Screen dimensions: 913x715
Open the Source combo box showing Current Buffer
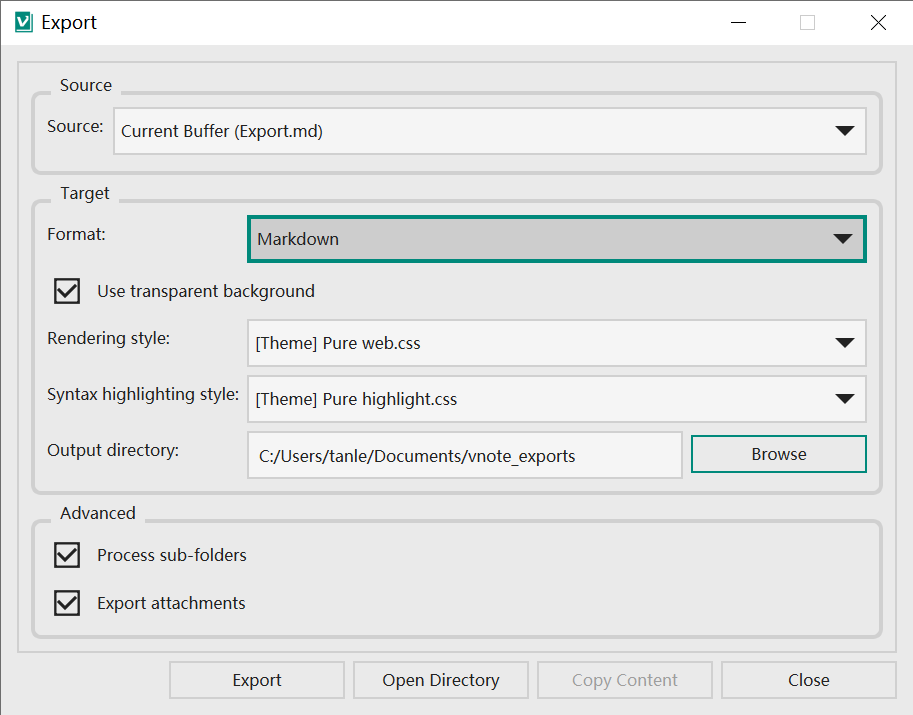pyautogui.click(x=490, y=131)
